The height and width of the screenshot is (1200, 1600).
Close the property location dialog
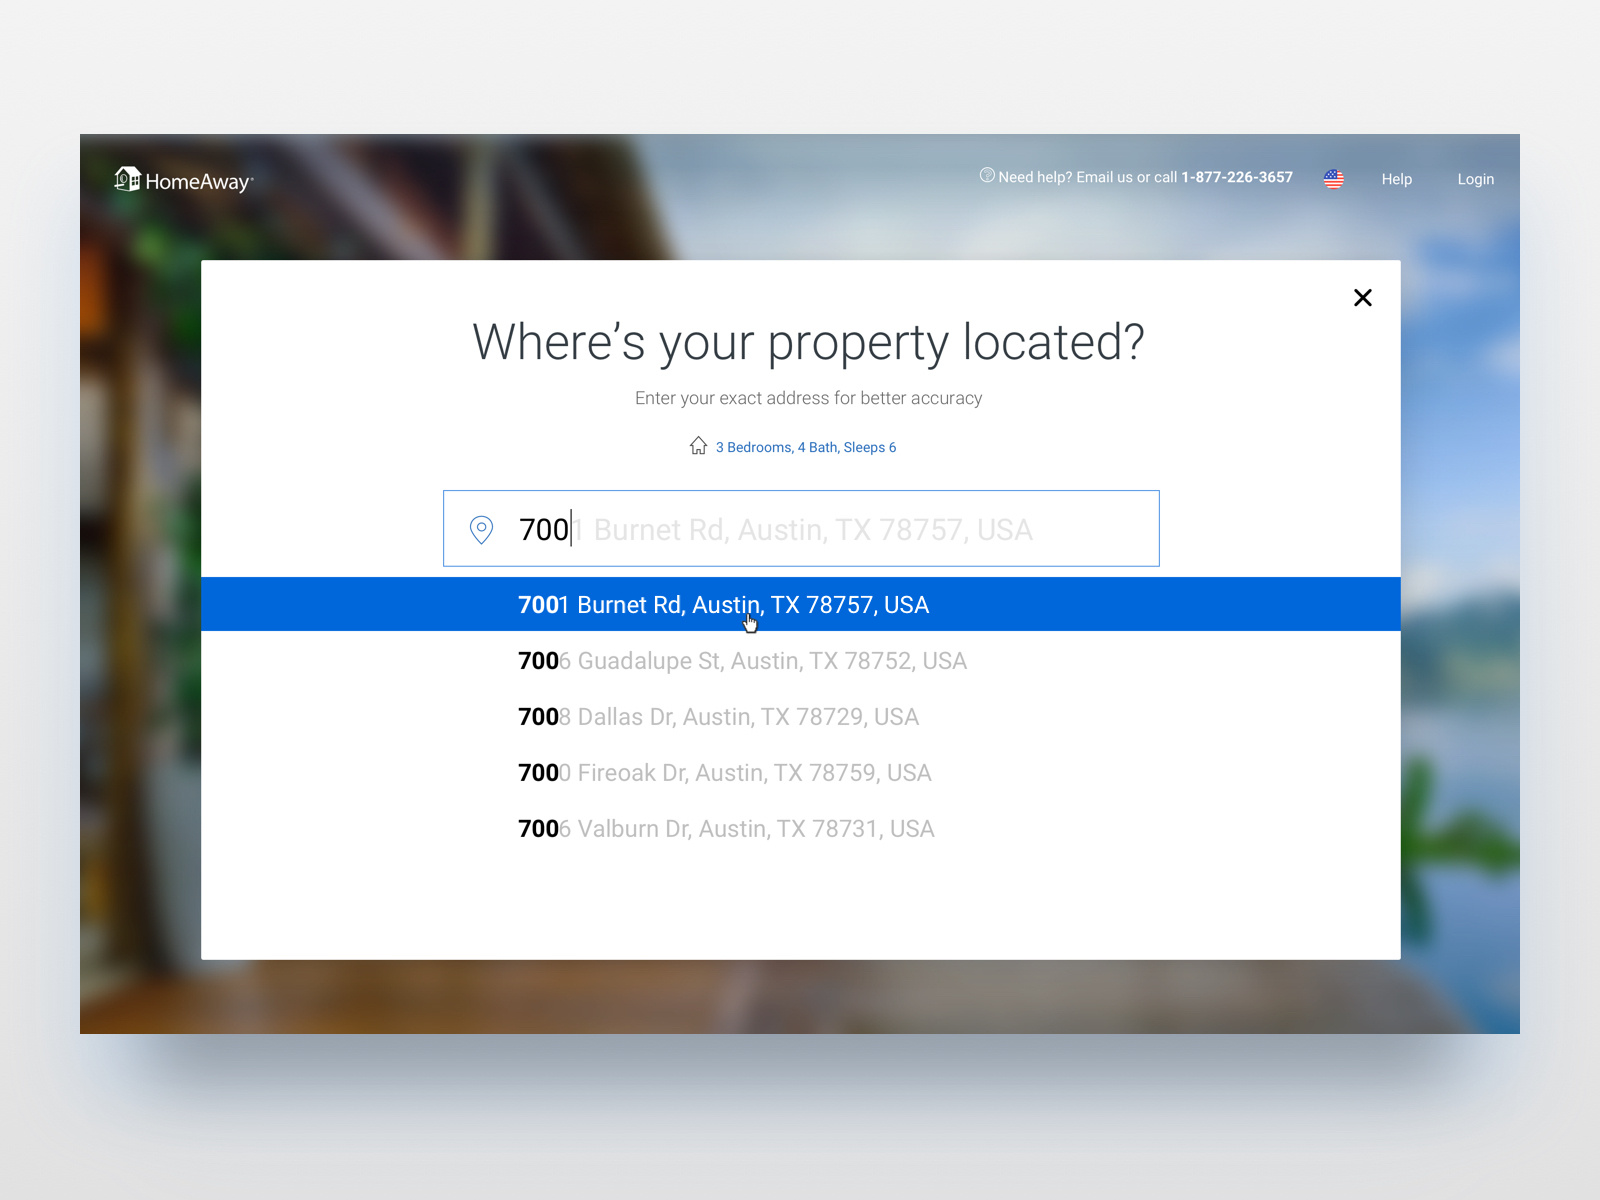(1362, 297)
